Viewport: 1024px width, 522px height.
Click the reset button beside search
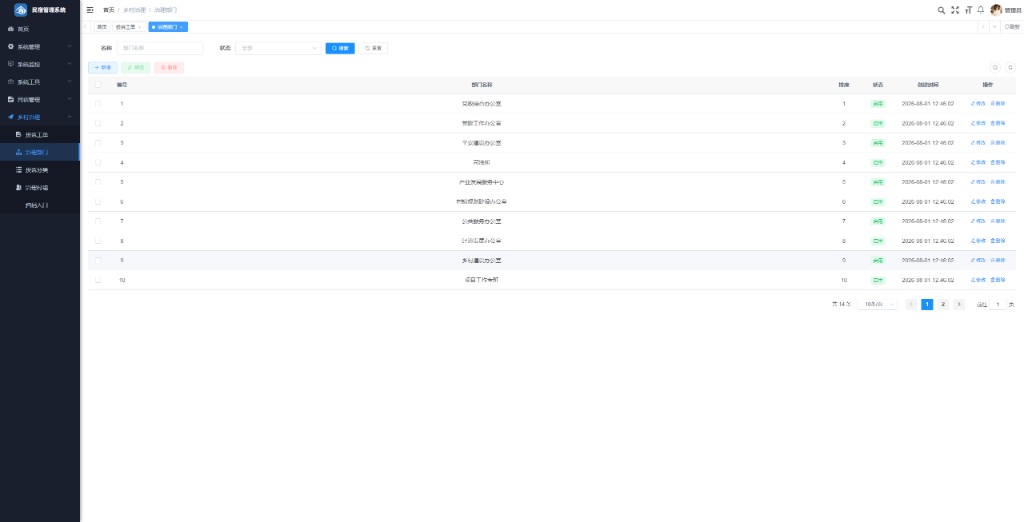373,48
